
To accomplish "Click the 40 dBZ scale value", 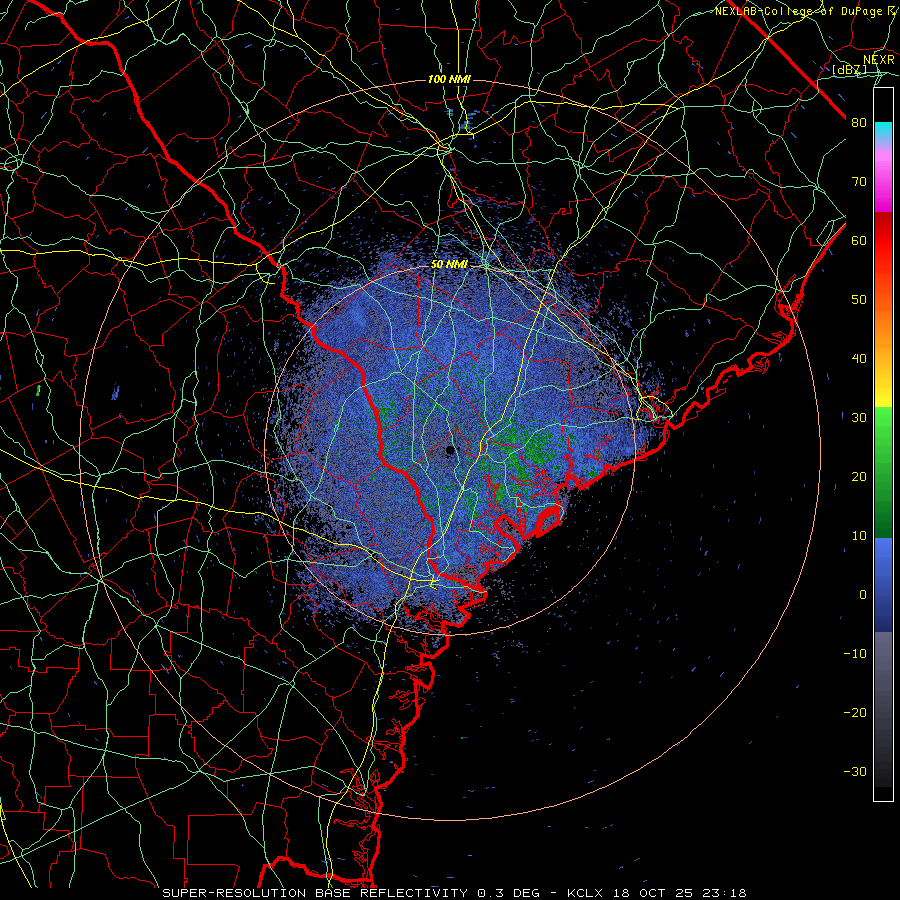I will tap(859, 359).
